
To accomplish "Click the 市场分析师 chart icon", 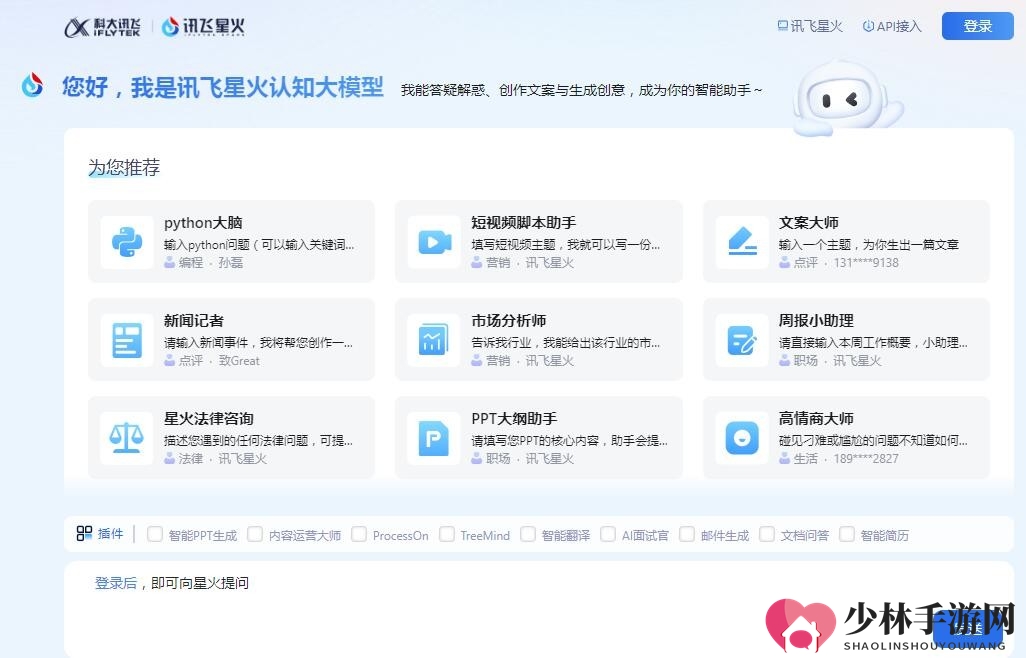I will [434, 340].
